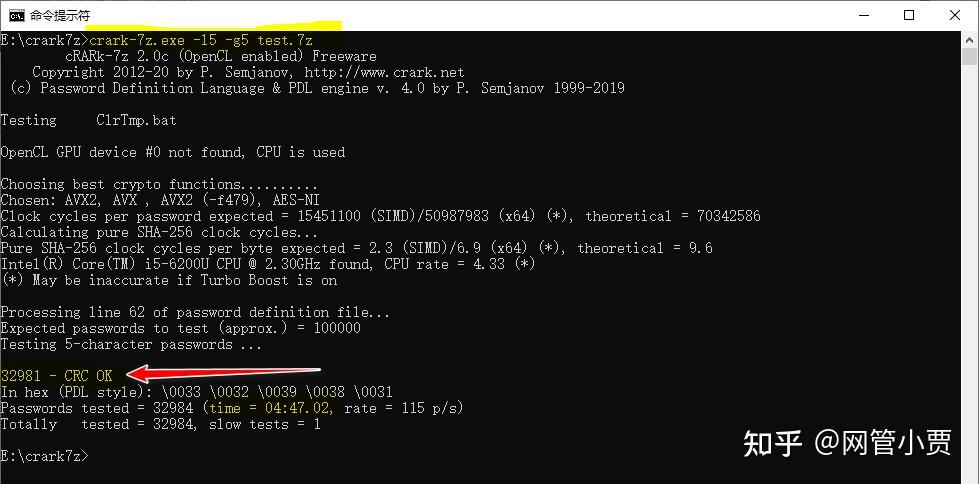Click the 知乎 watermark logo text
979x484 pixels.
coord(773,442)
